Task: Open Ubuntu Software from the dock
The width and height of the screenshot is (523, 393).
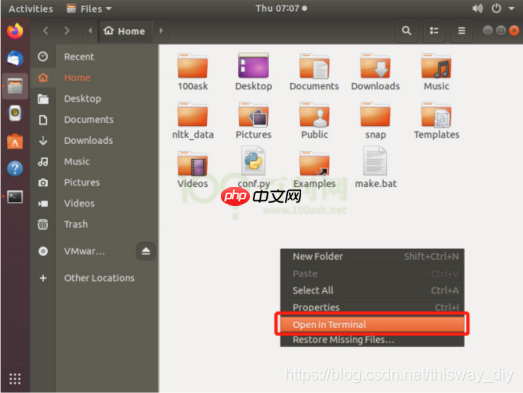Action: point(15,141)
